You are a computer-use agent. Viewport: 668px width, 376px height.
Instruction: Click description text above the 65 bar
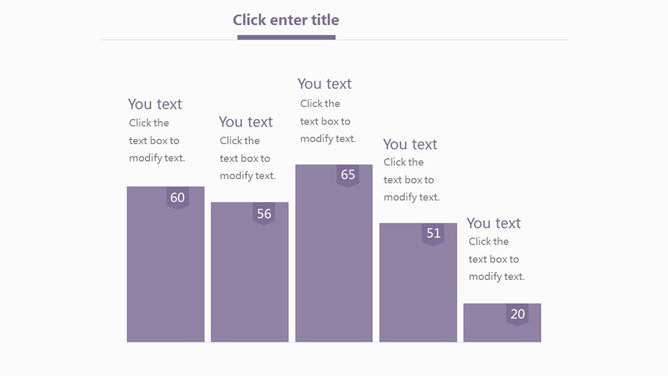328,121
